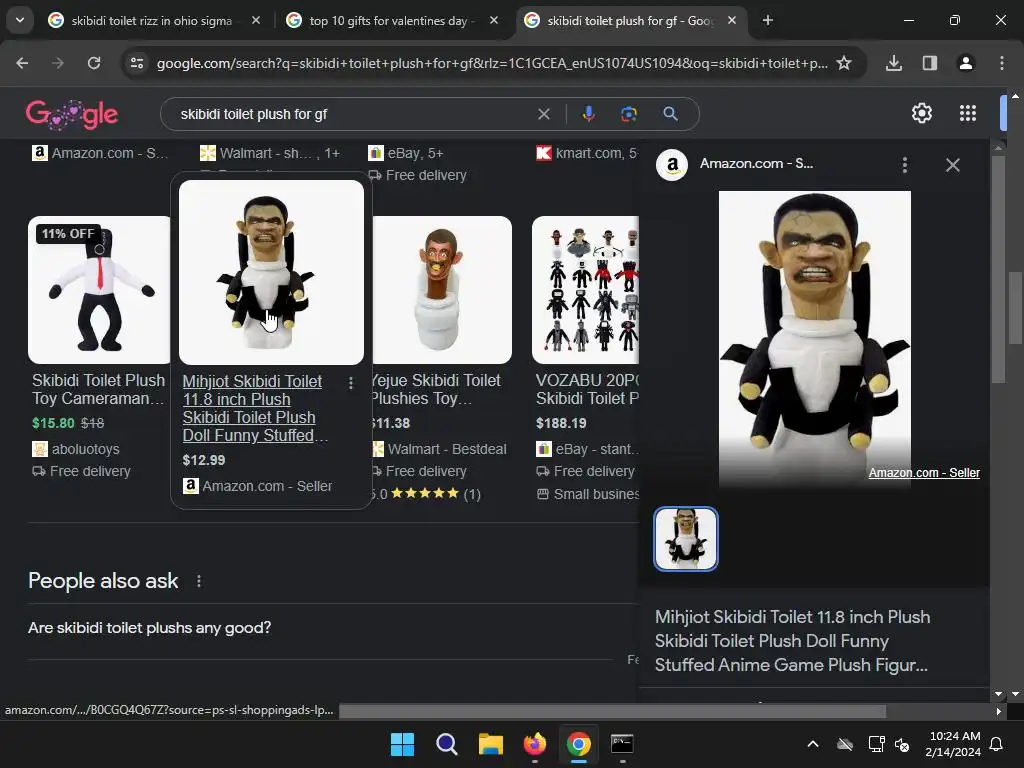Image resolution: width=1024 pixels, height=768 pixels.
Task: Open the clock showing 10:24 AM
Action: (x=953, y=744)
